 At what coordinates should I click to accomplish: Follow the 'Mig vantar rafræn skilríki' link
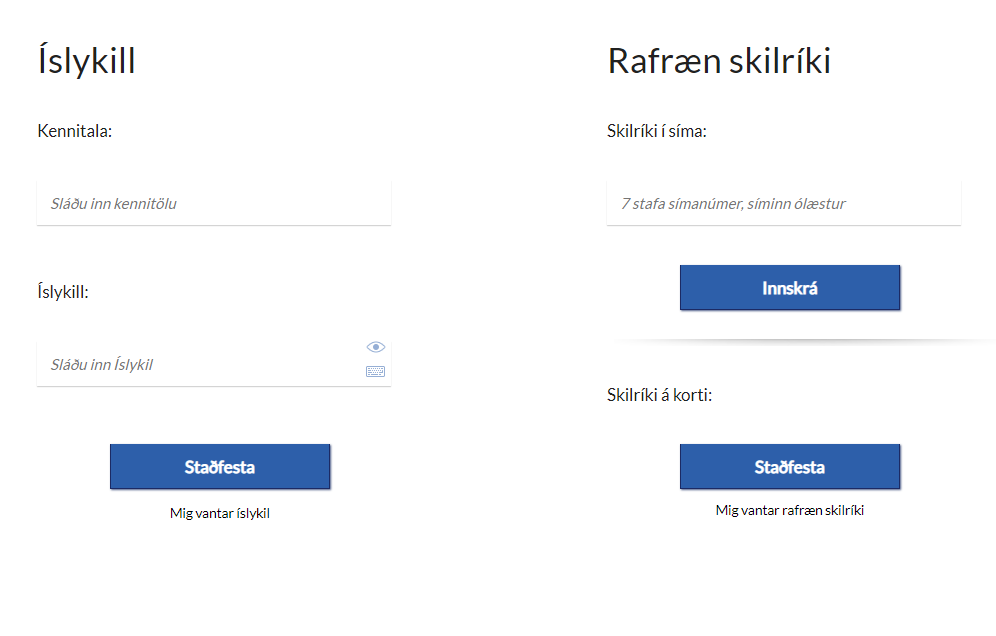point(790,510)
